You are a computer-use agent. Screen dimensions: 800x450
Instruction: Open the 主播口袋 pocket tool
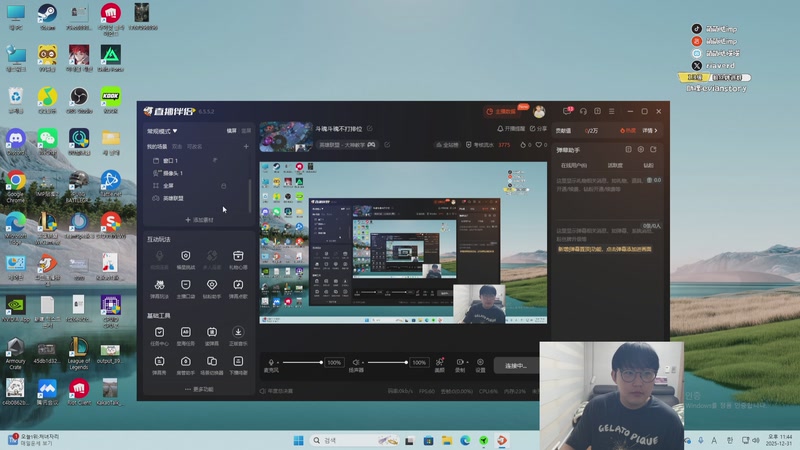pyautogui.click(x=185, y=288)
